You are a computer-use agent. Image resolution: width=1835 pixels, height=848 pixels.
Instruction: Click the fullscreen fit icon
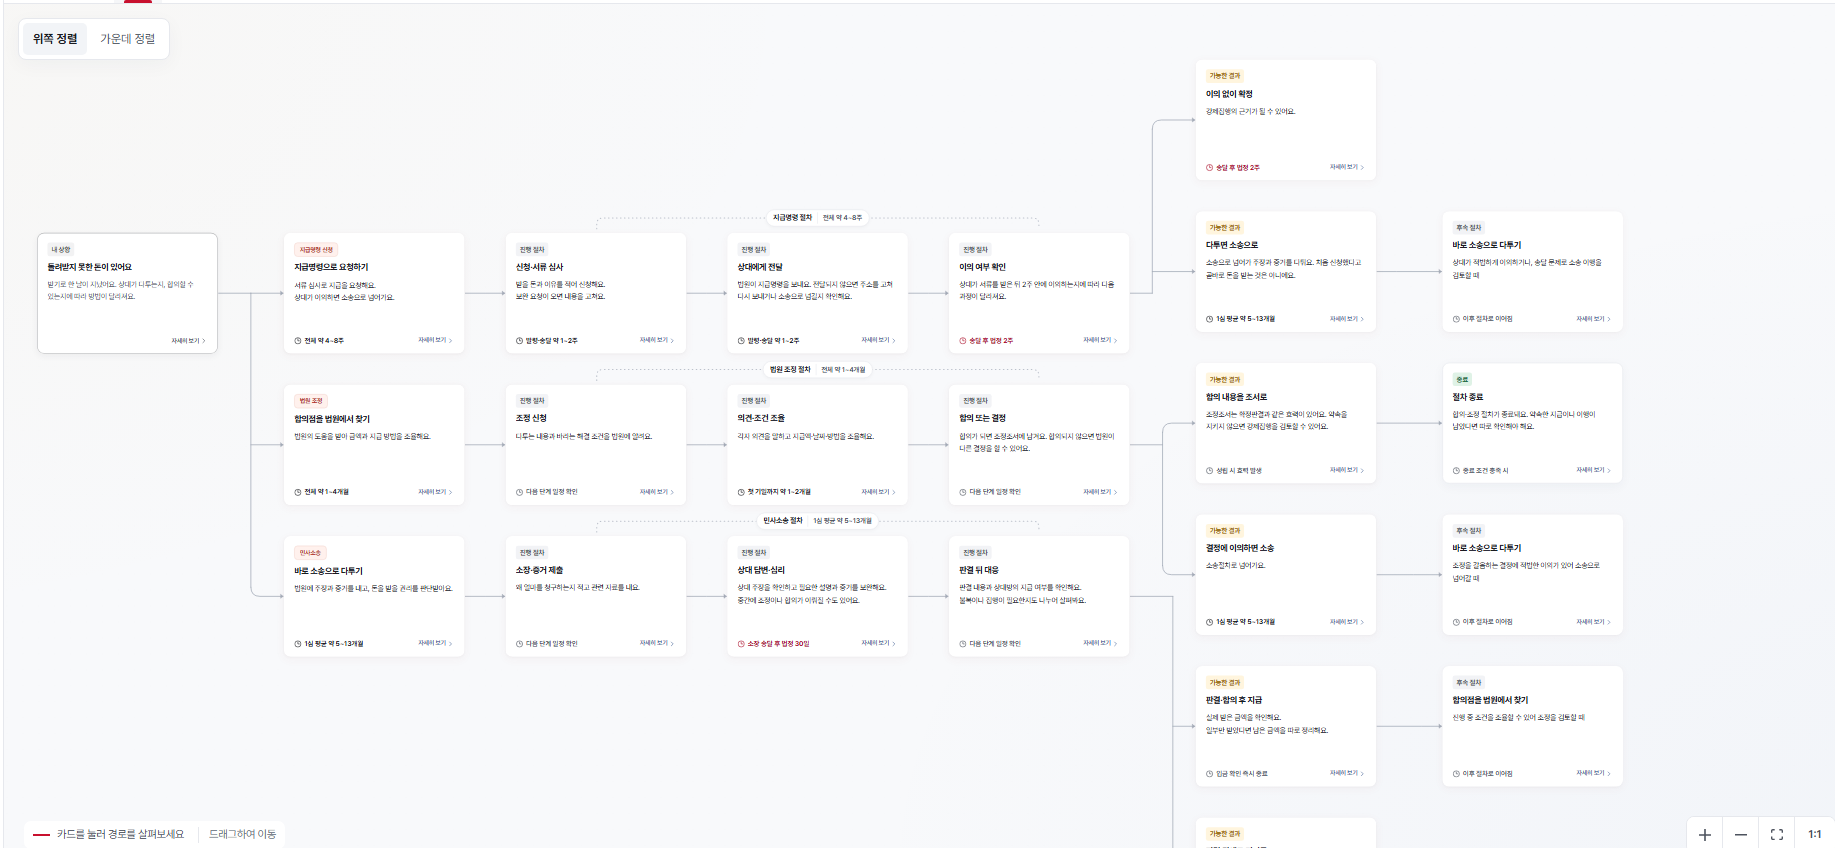(x=1777, y=834)
